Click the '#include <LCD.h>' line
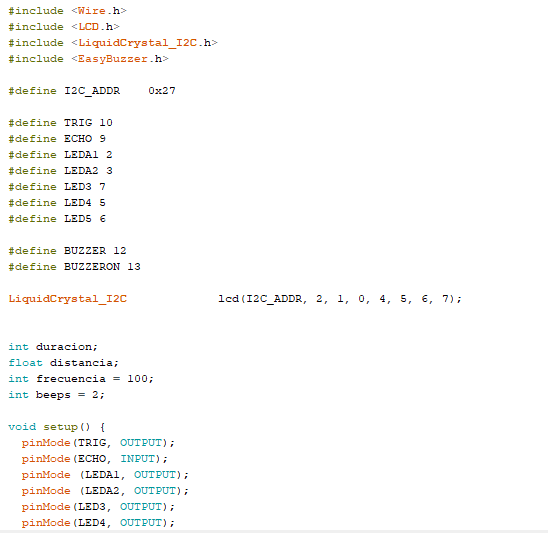Screen dimensions: 548x533 coord(64,27)
